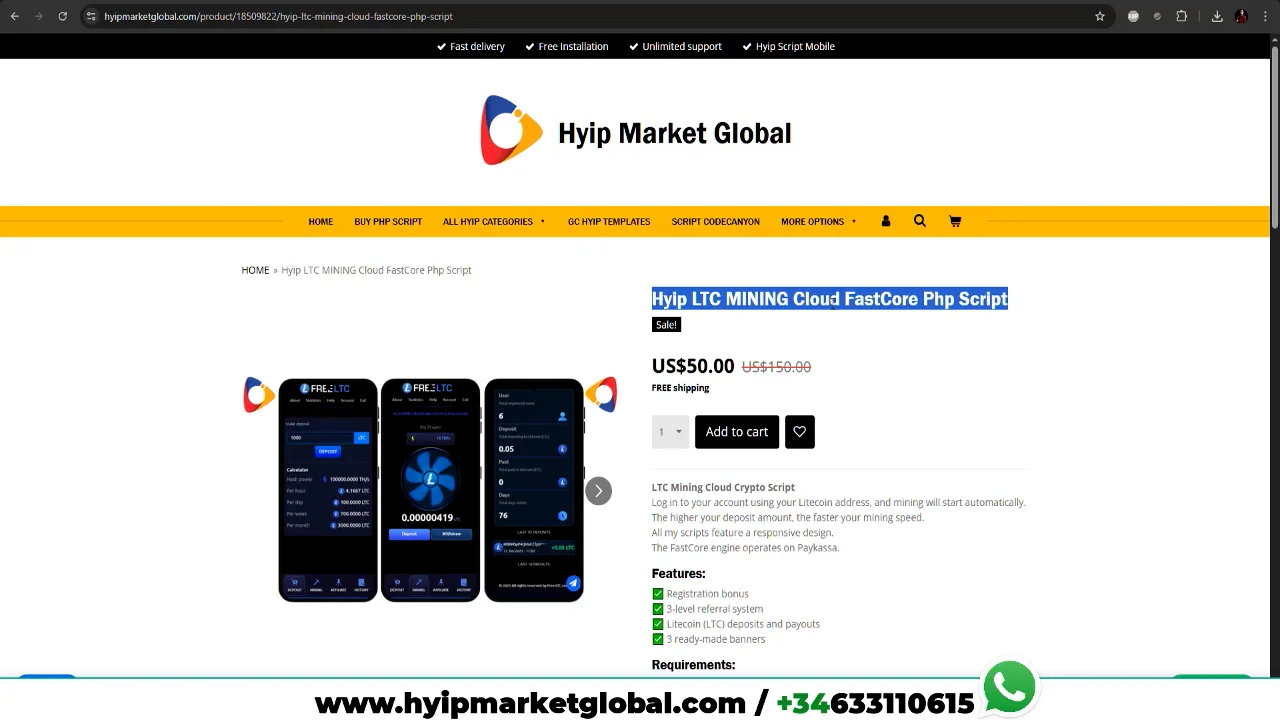Screen dimensions: 1280x720
Task: Open the user account icon in navbar
Action: 885,221
